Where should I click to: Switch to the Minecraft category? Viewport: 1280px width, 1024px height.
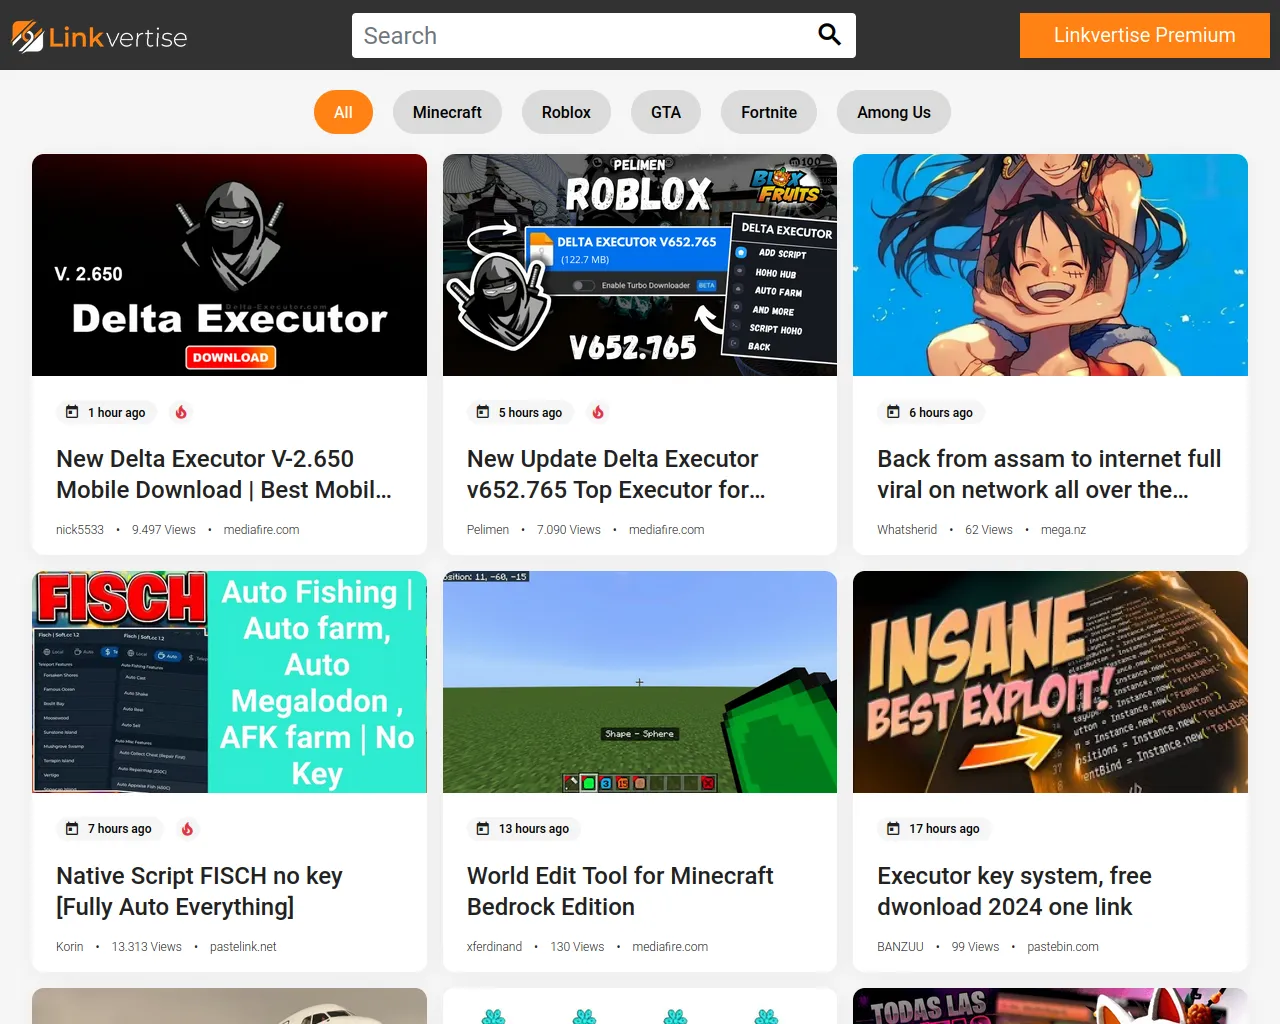coord(447,112)
